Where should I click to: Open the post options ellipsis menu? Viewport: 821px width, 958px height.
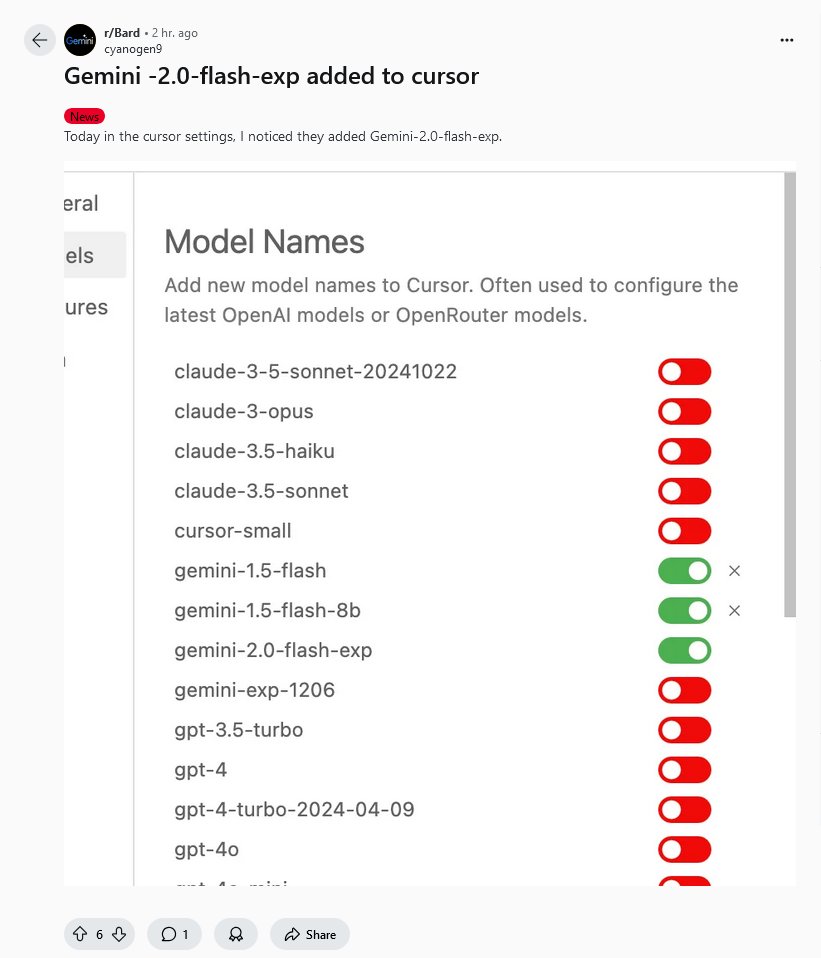(787, 40)
